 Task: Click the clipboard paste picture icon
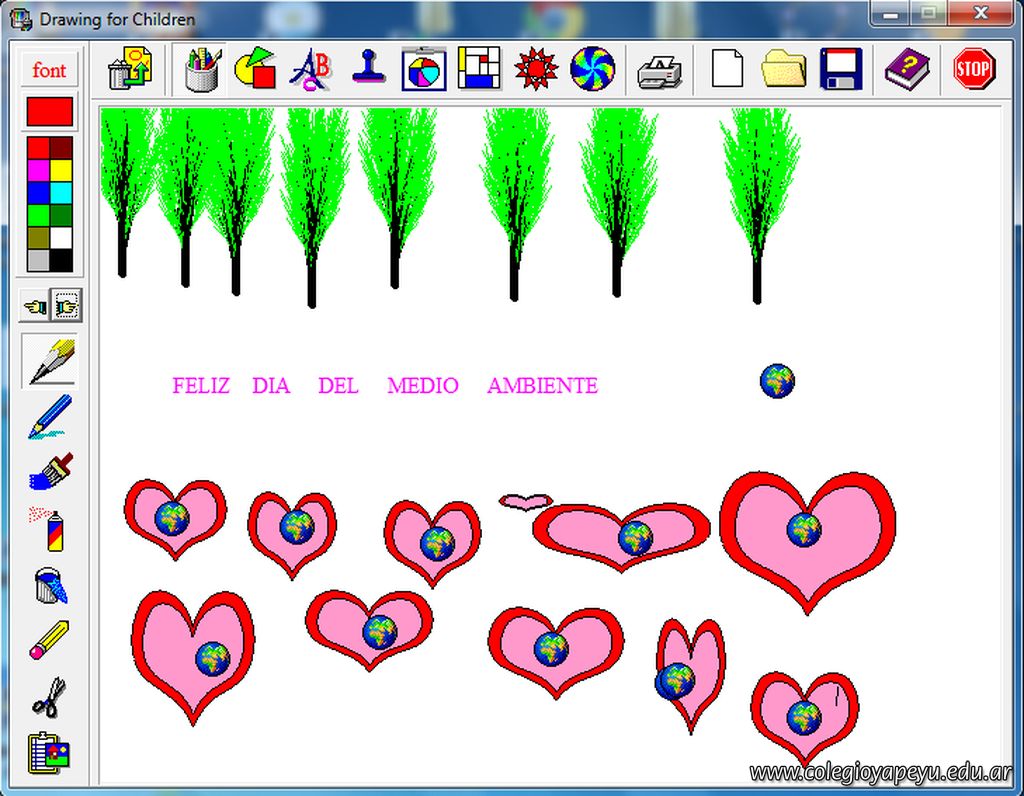50,752
